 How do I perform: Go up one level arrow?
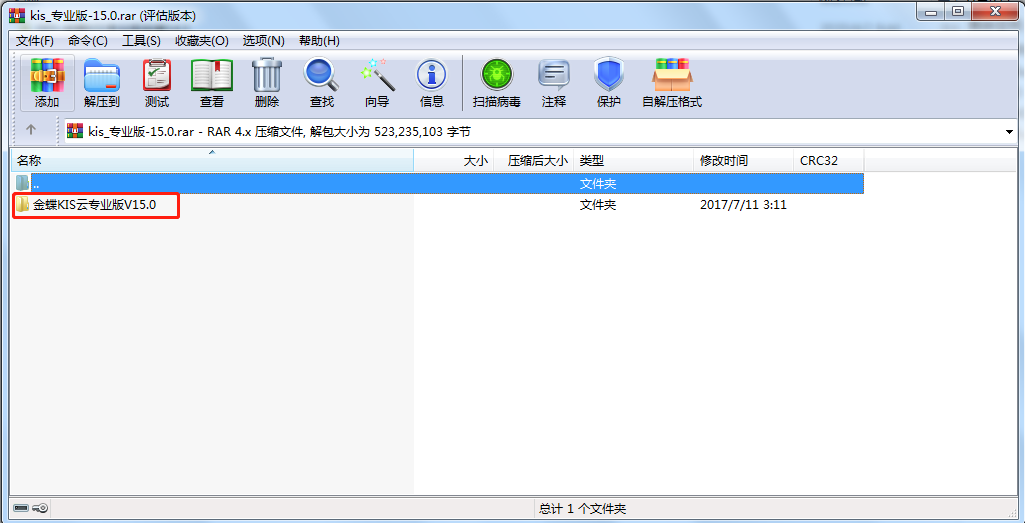[31, 130]
